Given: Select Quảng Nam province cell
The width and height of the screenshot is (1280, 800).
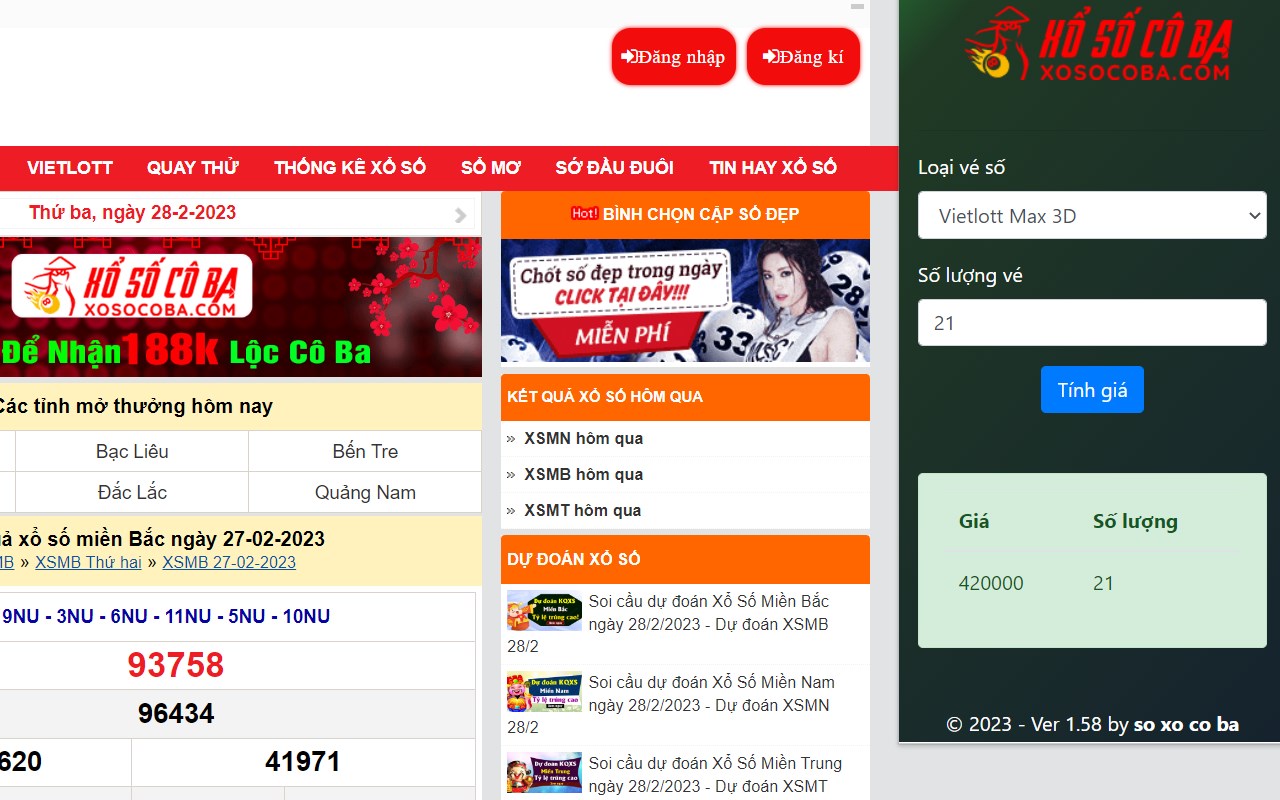Looking at the screenshot, I should pyautogui.click(x=365, y=492).
